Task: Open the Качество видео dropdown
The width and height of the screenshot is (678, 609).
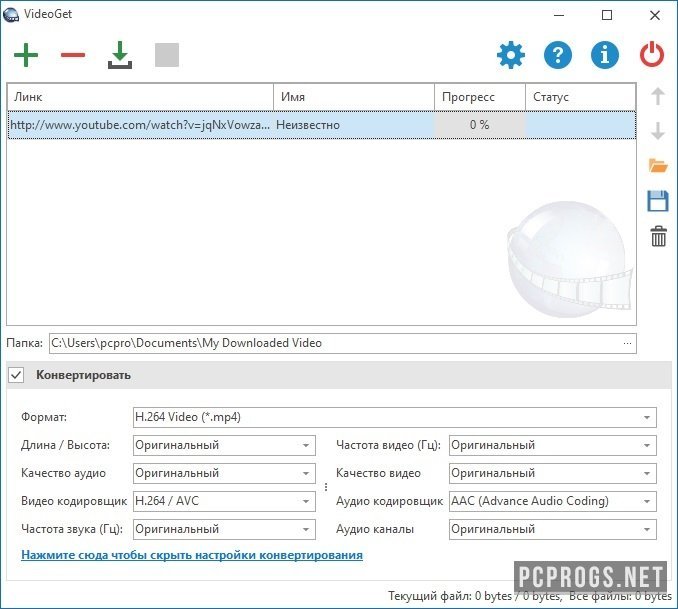Action: click(553, 473)
